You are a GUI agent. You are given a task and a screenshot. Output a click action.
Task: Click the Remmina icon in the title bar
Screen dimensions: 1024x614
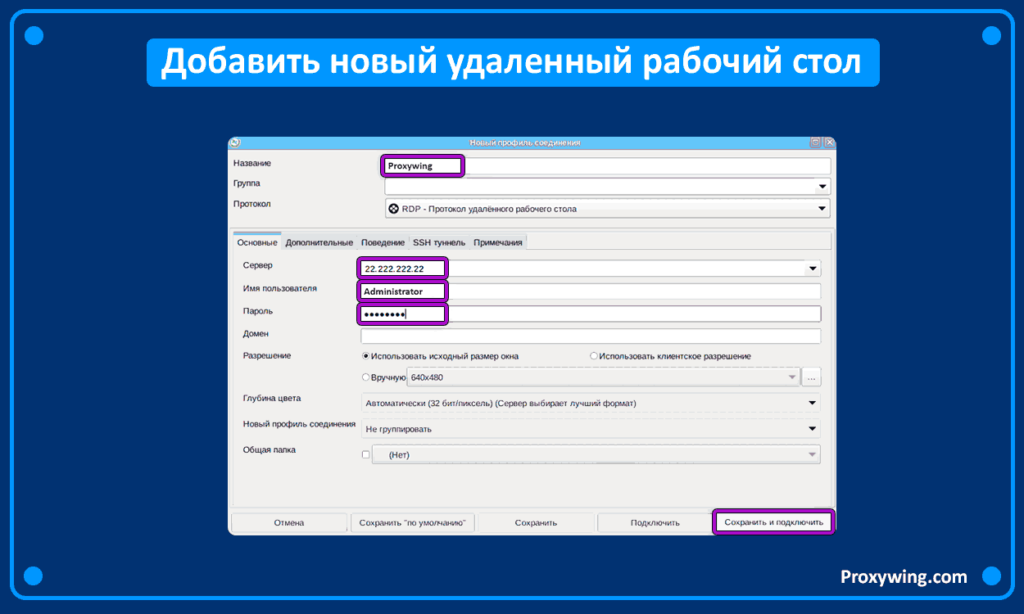236,142
